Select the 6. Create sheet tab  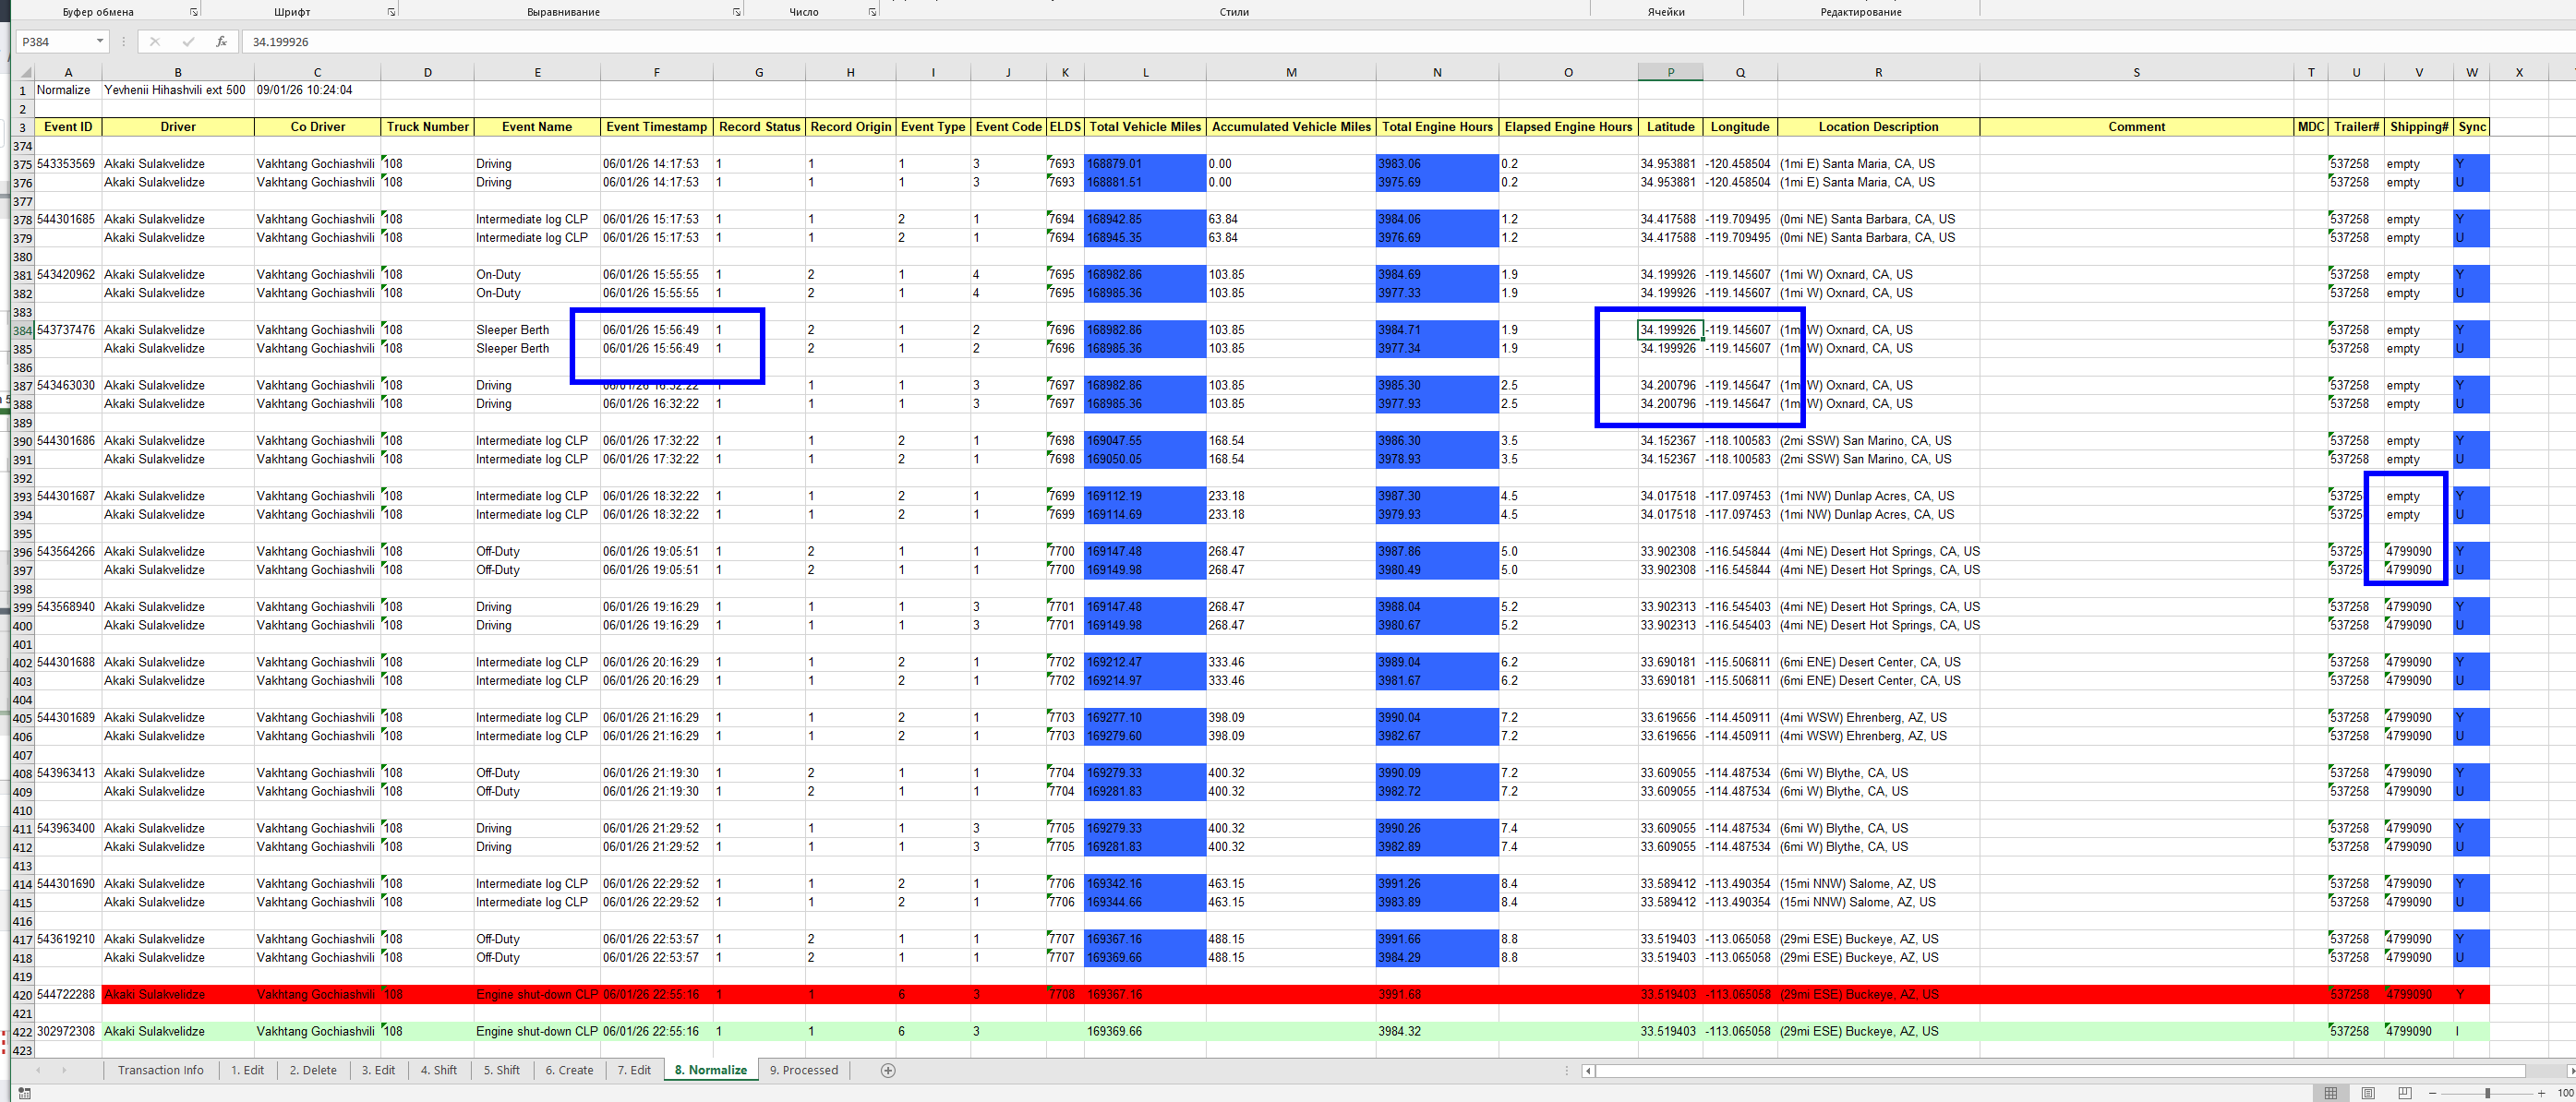coord(569,1070)
